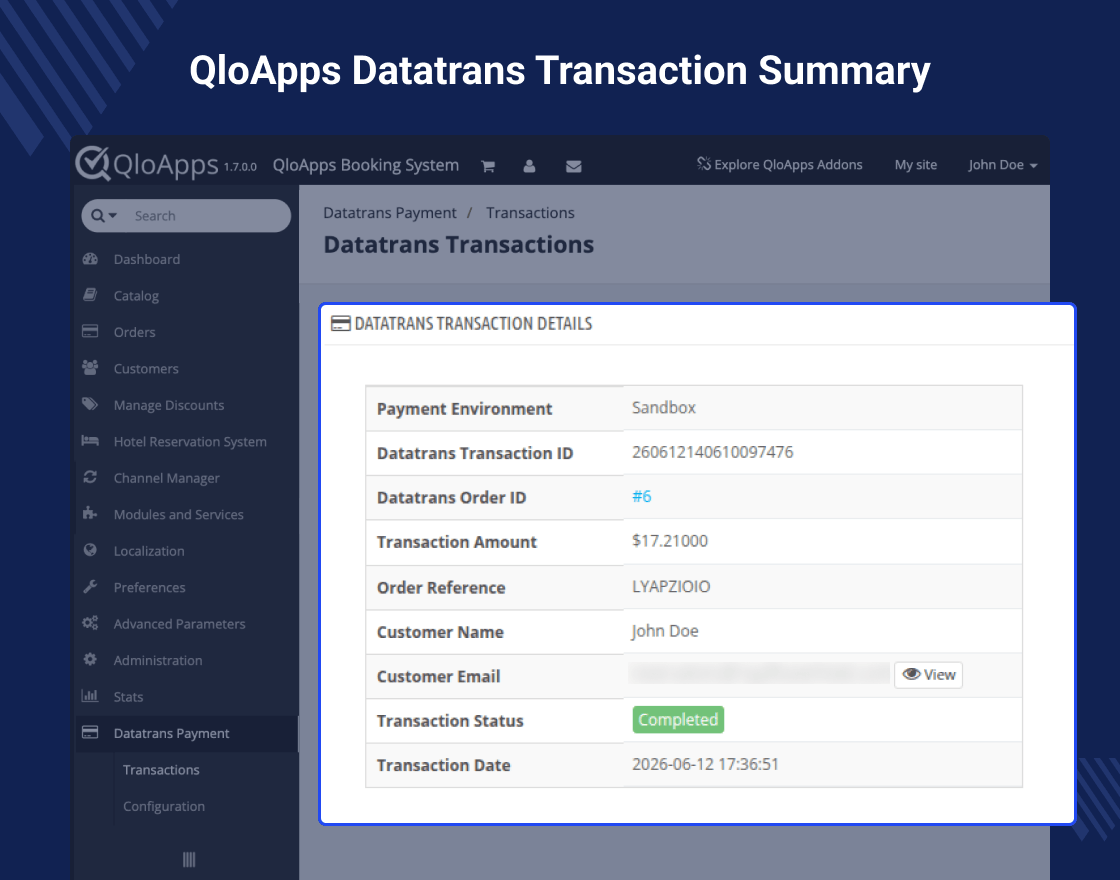Open Dashboard in the sidebar
The width and height of the screenshot is (1120, 880).
[146, 259]
